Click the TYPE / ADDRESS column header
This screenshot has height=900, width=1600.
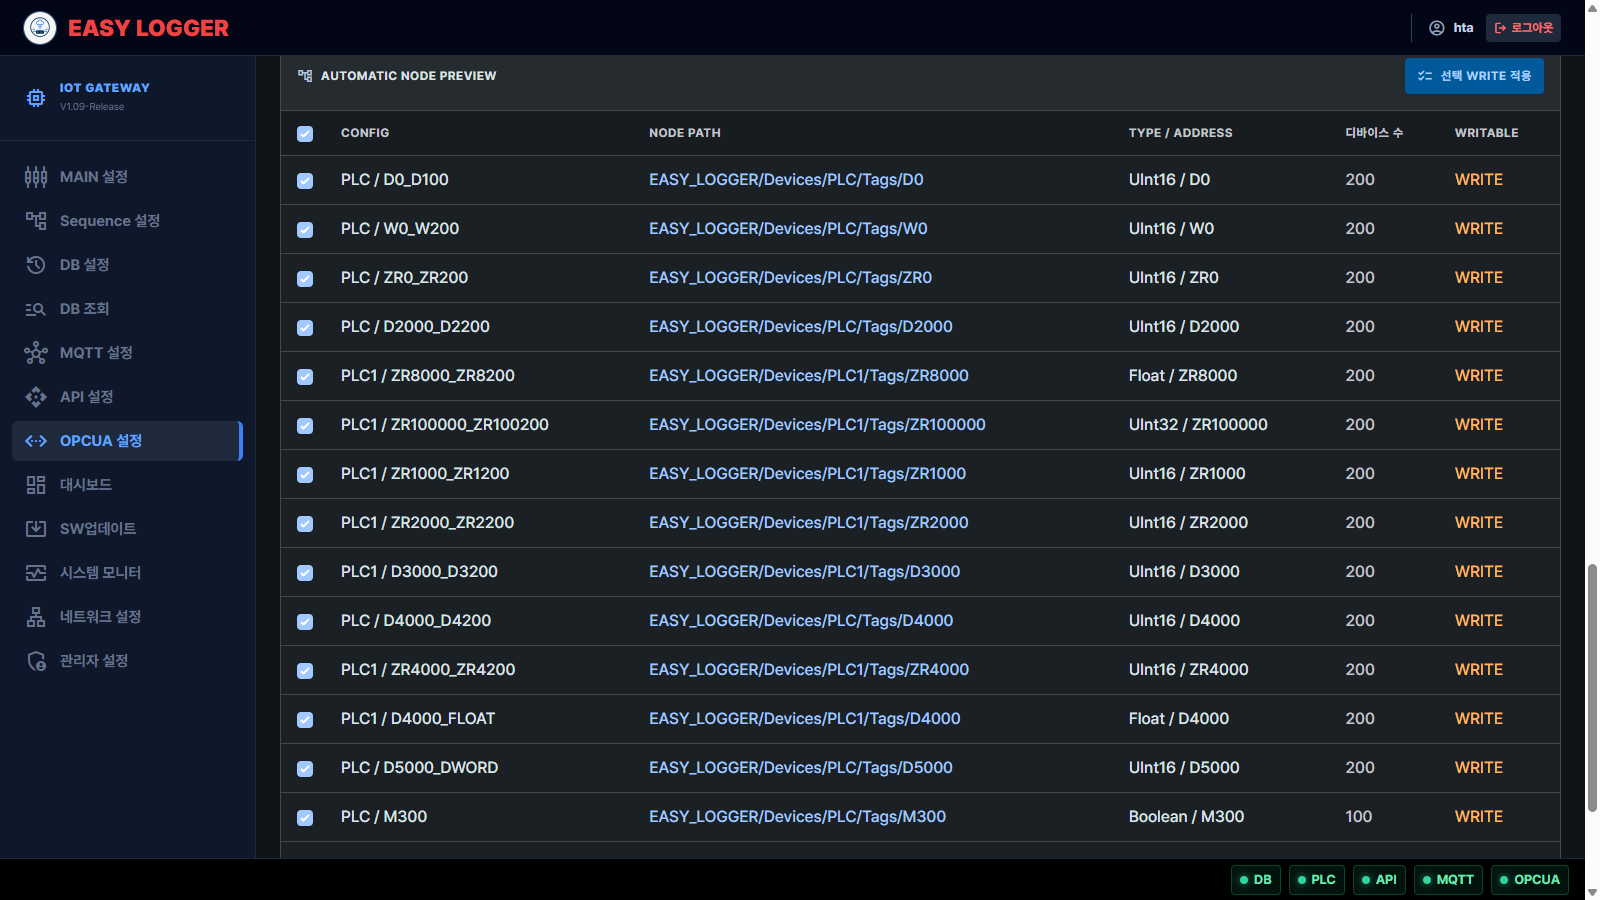[x=1181, y=133]
